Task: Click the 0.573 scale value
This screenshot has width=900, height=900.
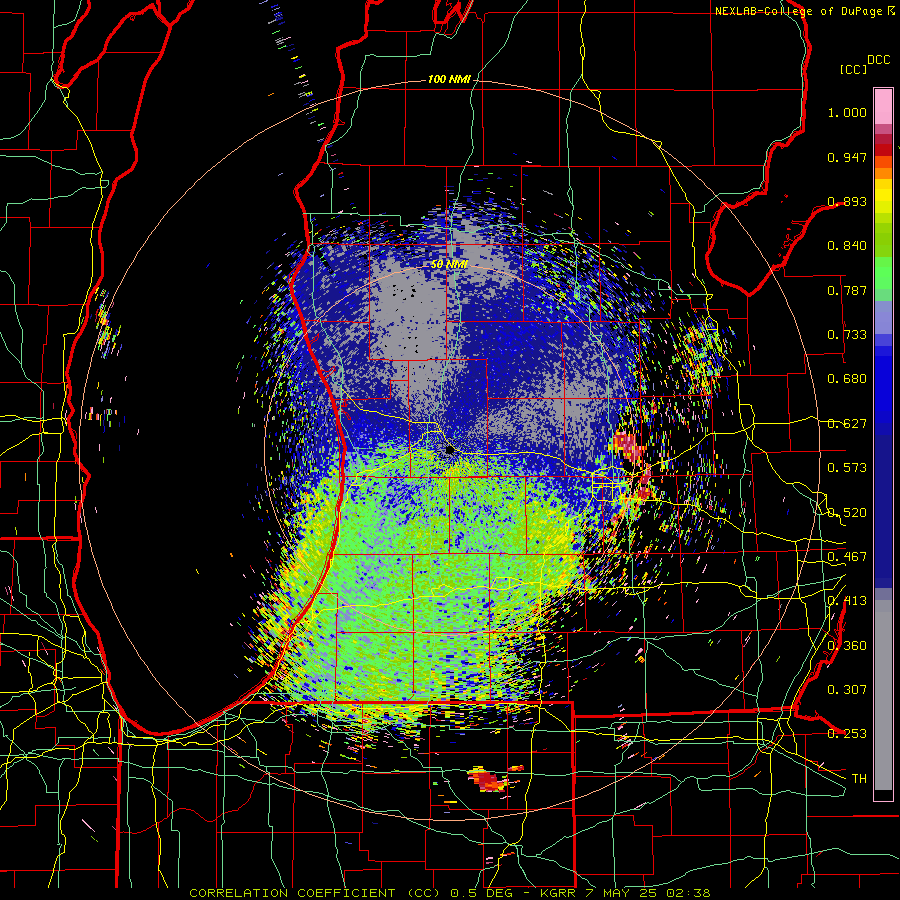Action: click(847, 468)
